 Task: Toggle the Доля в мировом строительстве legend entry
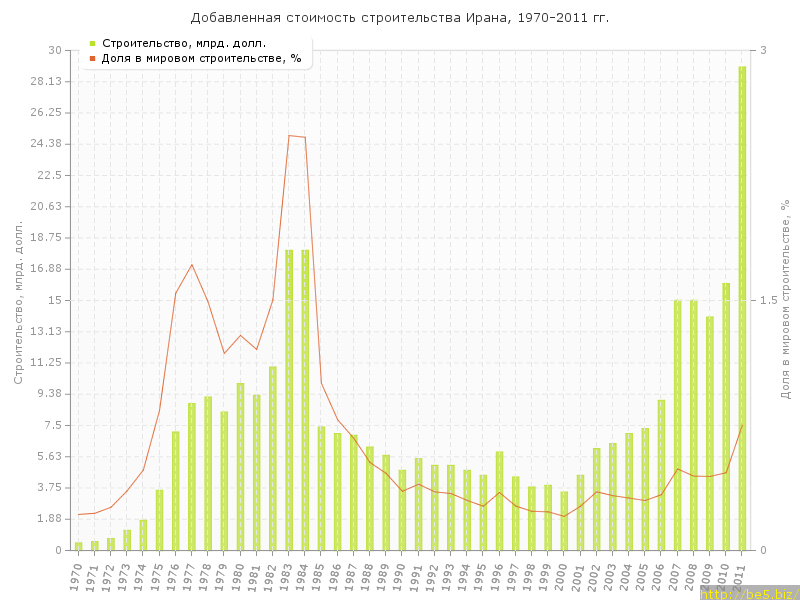pyautogui.click(x=201, y=58)
